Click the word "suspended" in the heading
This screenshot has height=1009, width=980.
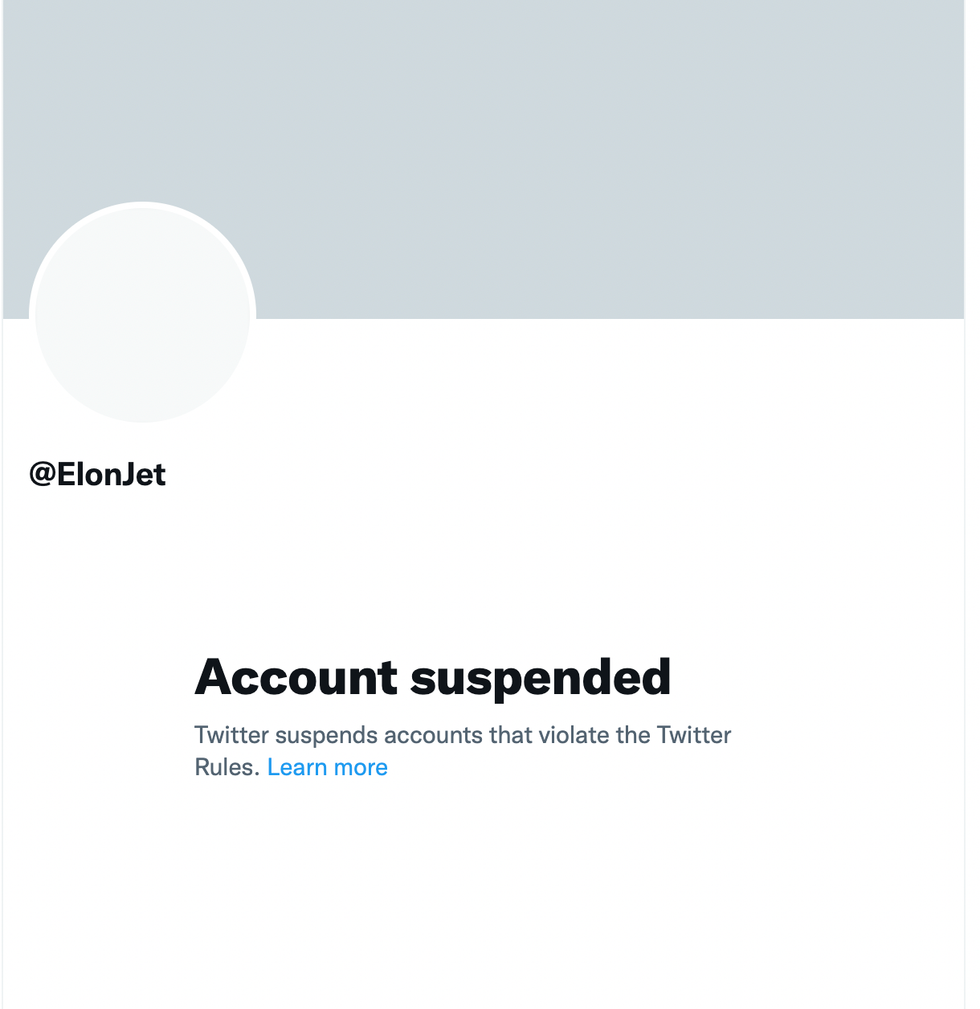coord(540,678)
